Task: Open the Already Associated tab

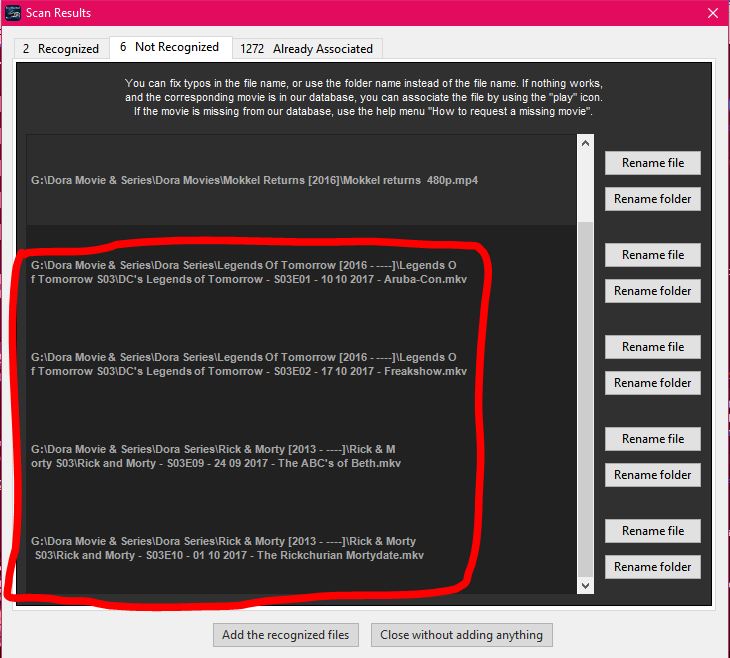Action: pos(307,48)
